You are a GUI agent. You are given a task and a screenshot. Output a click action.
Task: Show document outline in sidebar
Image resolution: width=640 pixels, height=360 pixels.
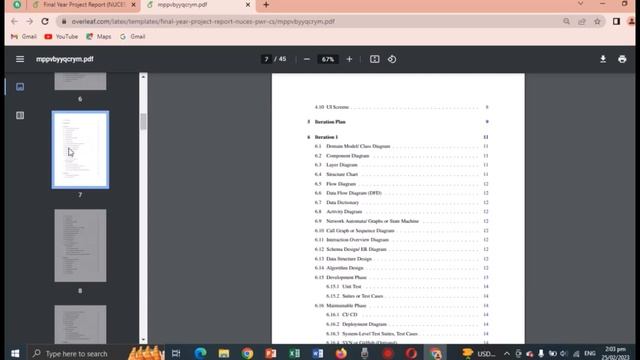click(x=20, y=116)
